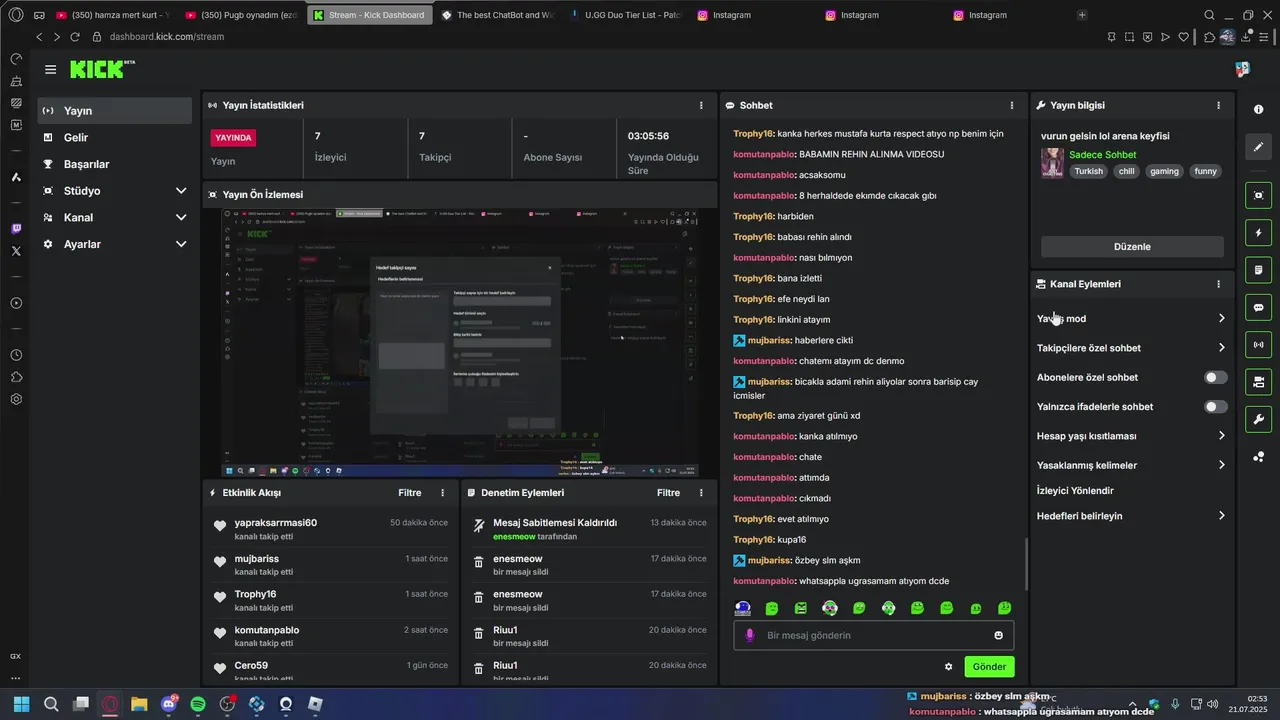
Task: Open Etkinlik Akışı three-dot menu
Action: click(443, 493)
